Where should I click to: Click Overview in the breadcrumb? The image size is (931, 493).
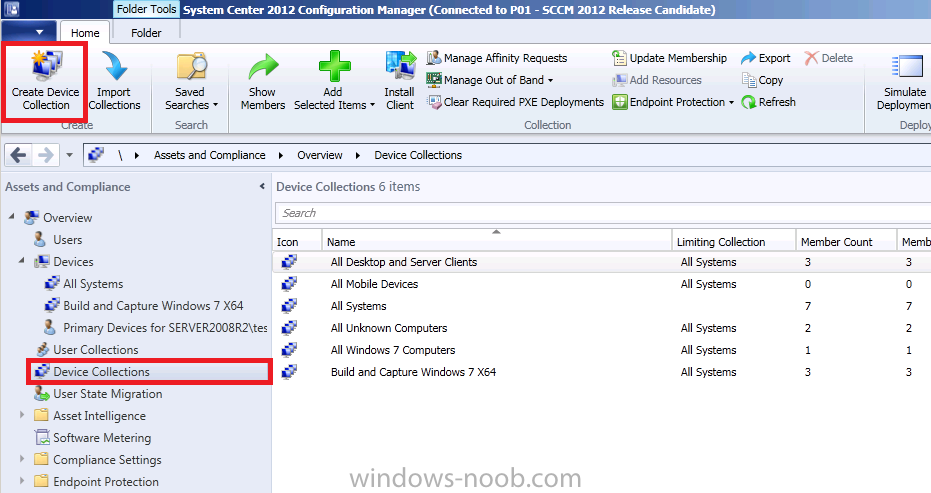click(x=319, y=155)
